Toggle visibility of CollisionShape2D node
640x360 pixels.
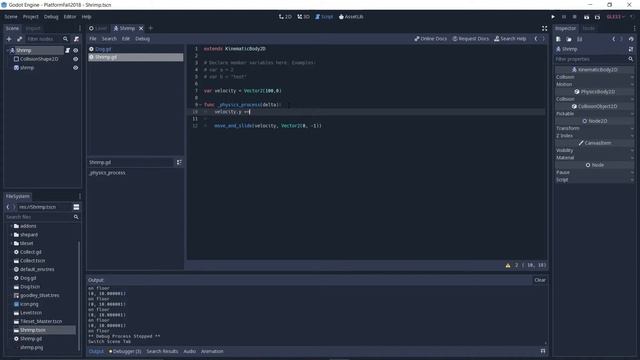(76, 59)
